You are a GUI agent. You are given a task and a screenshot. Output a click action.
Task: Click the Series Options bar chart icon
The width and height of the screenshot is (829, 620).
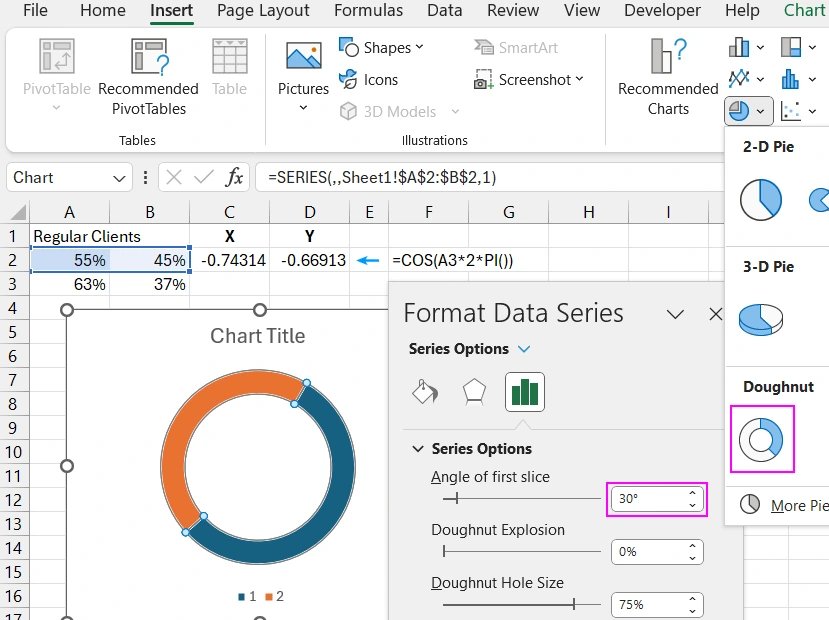(x=525, y=392)
